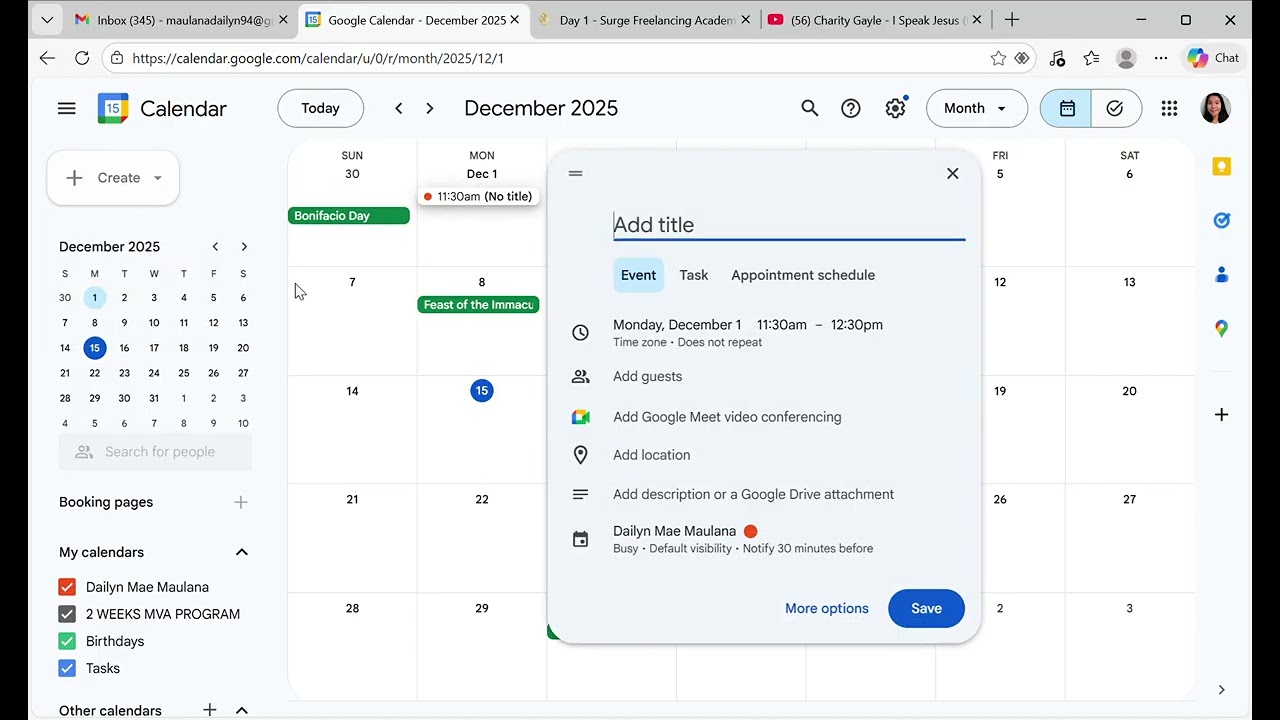Viewport: 1280px width, 720px height.
Task: Click the Google Calendar logo
Action: click(x=113, y=108)
